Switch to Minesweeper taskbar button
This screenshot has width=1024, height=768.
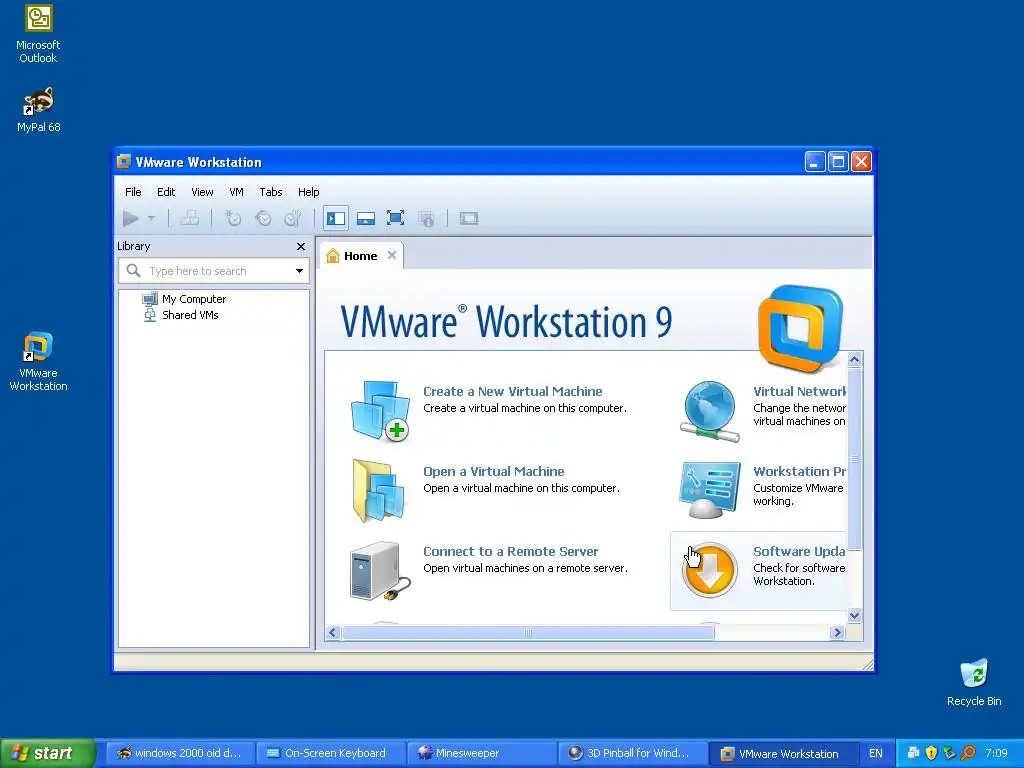(481, 753)
